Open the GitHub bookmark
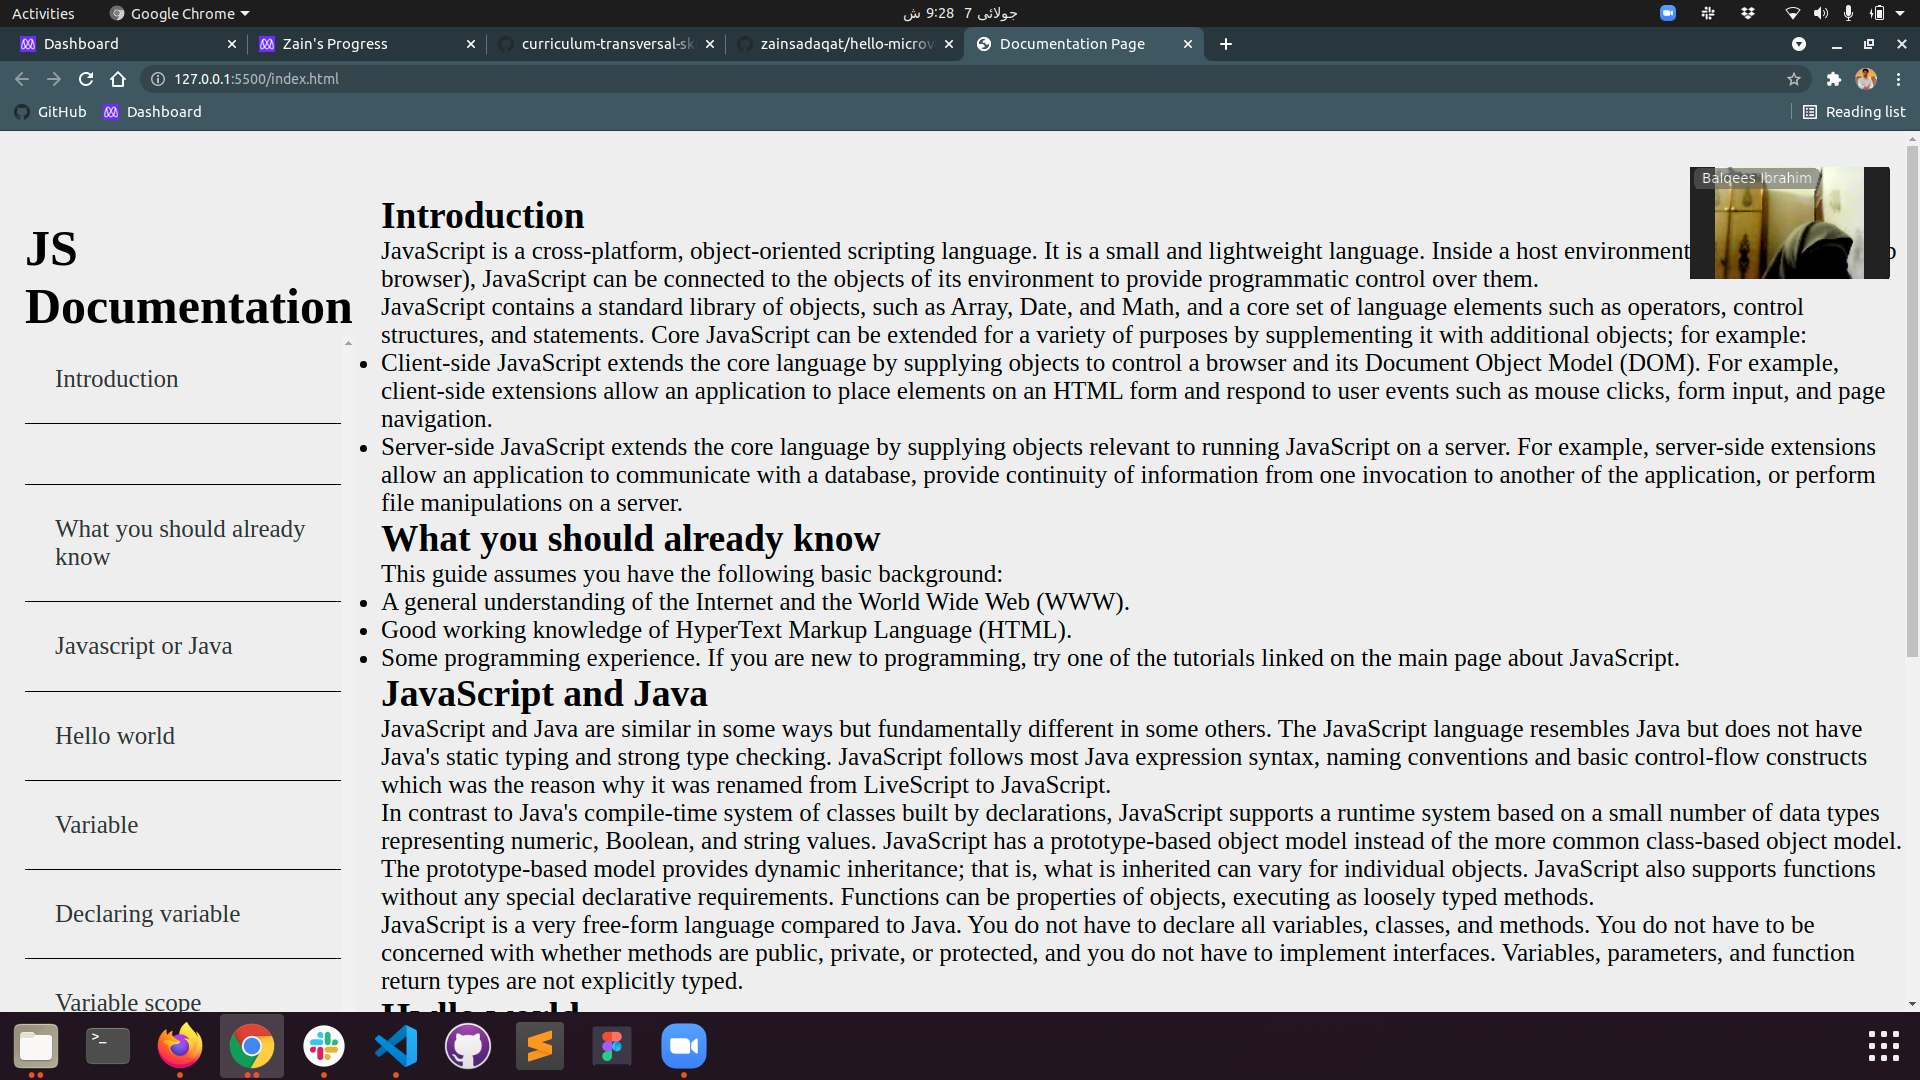This screenshot has height=1080, width=1920. [x=51, y=112]
